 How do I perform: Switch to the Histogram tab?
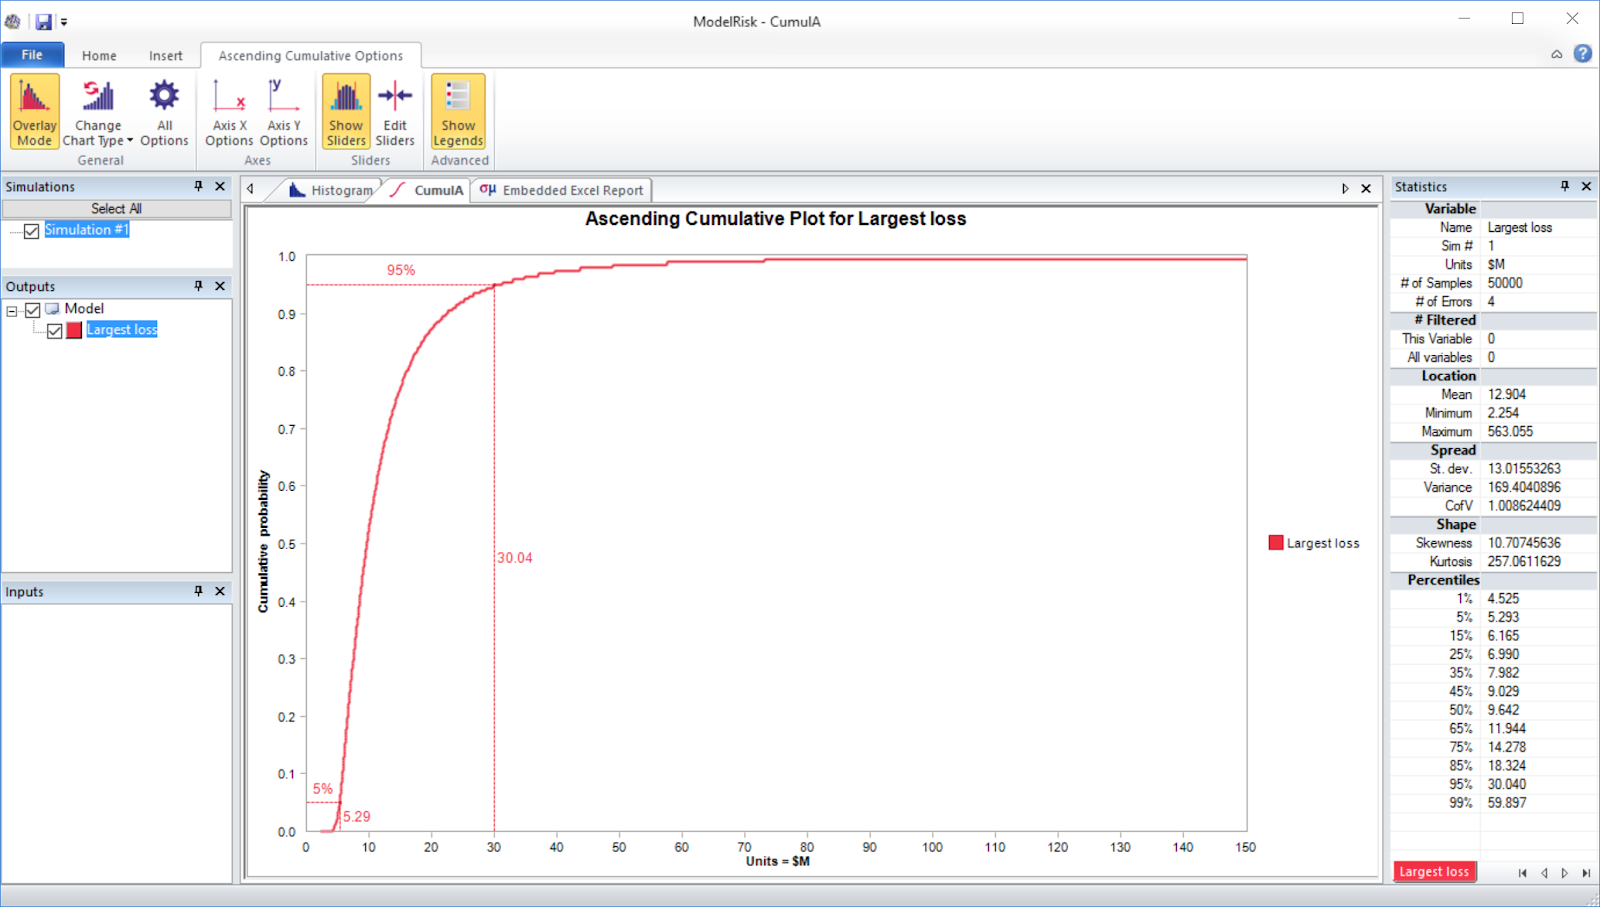pos(331,190)
